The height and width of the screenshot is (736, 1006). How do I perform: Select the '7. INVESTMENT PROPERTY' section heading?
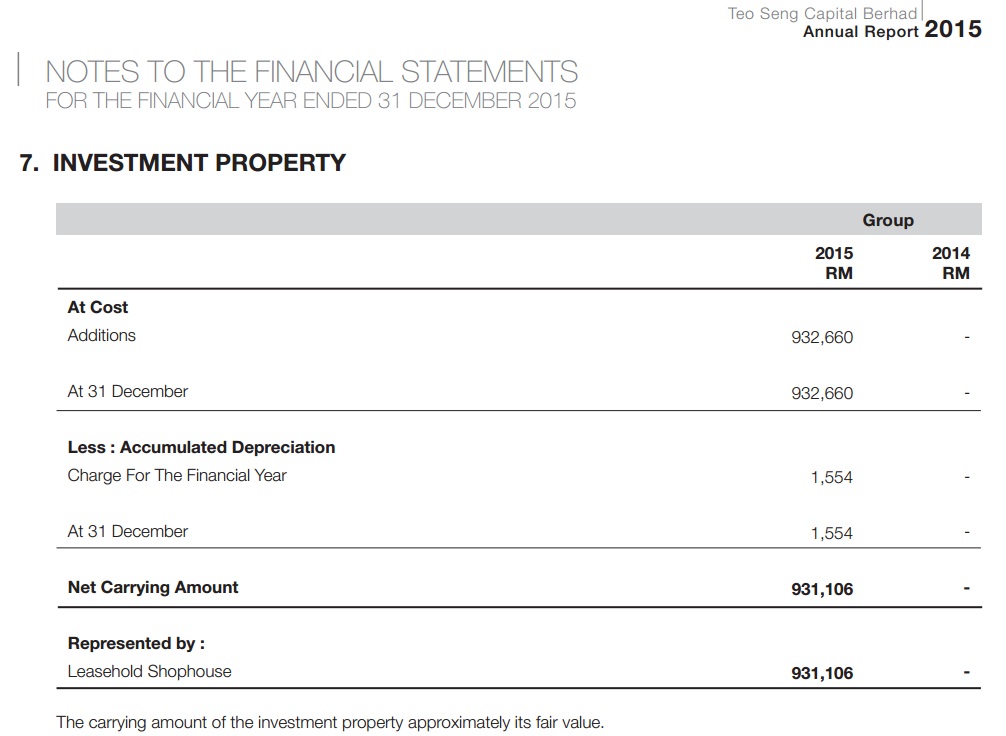(x=183, y=163)
